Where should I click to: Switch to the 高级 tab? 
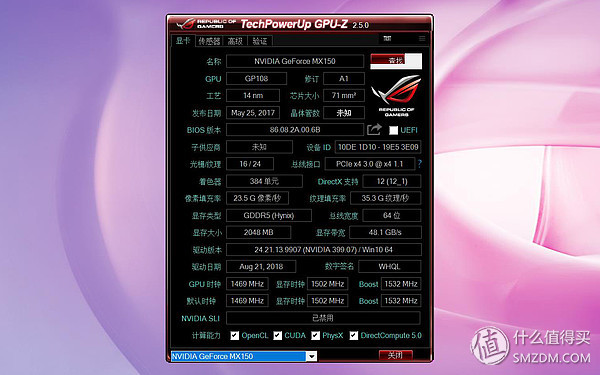(x=235, y=41)
